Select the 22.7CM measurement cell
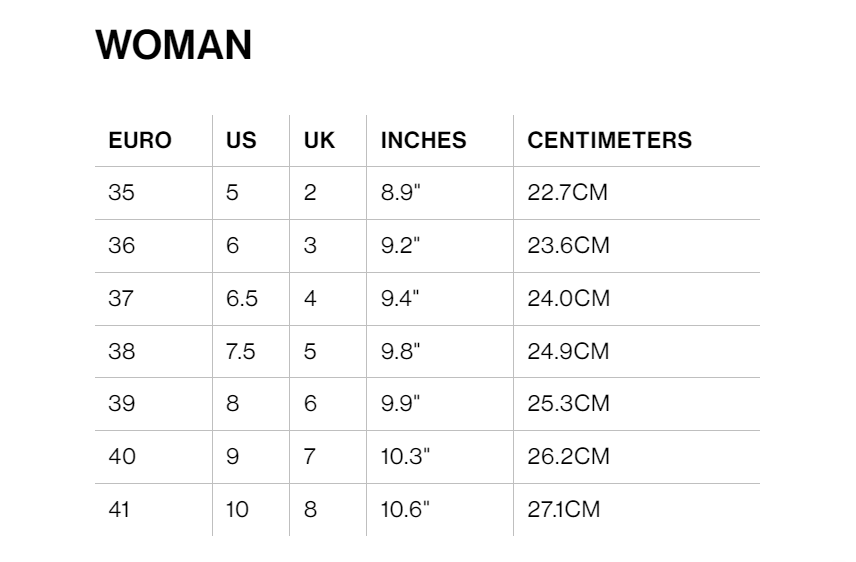 [x=567, y=192]
